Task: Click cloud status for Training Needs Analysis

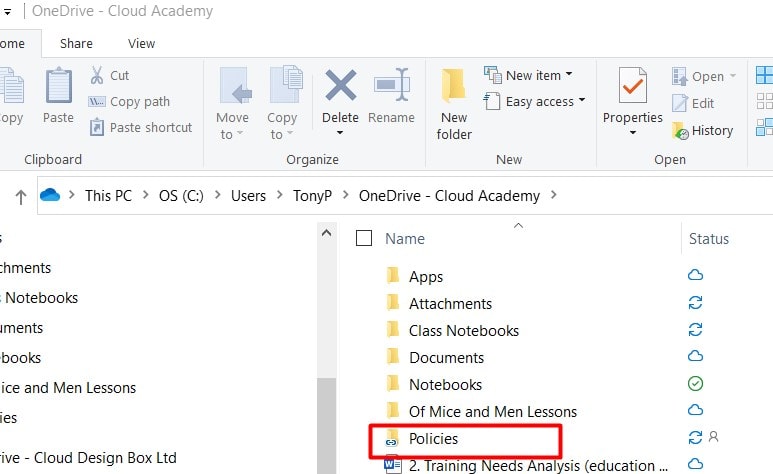Action: pyautogui.click(x=695, y=464)
